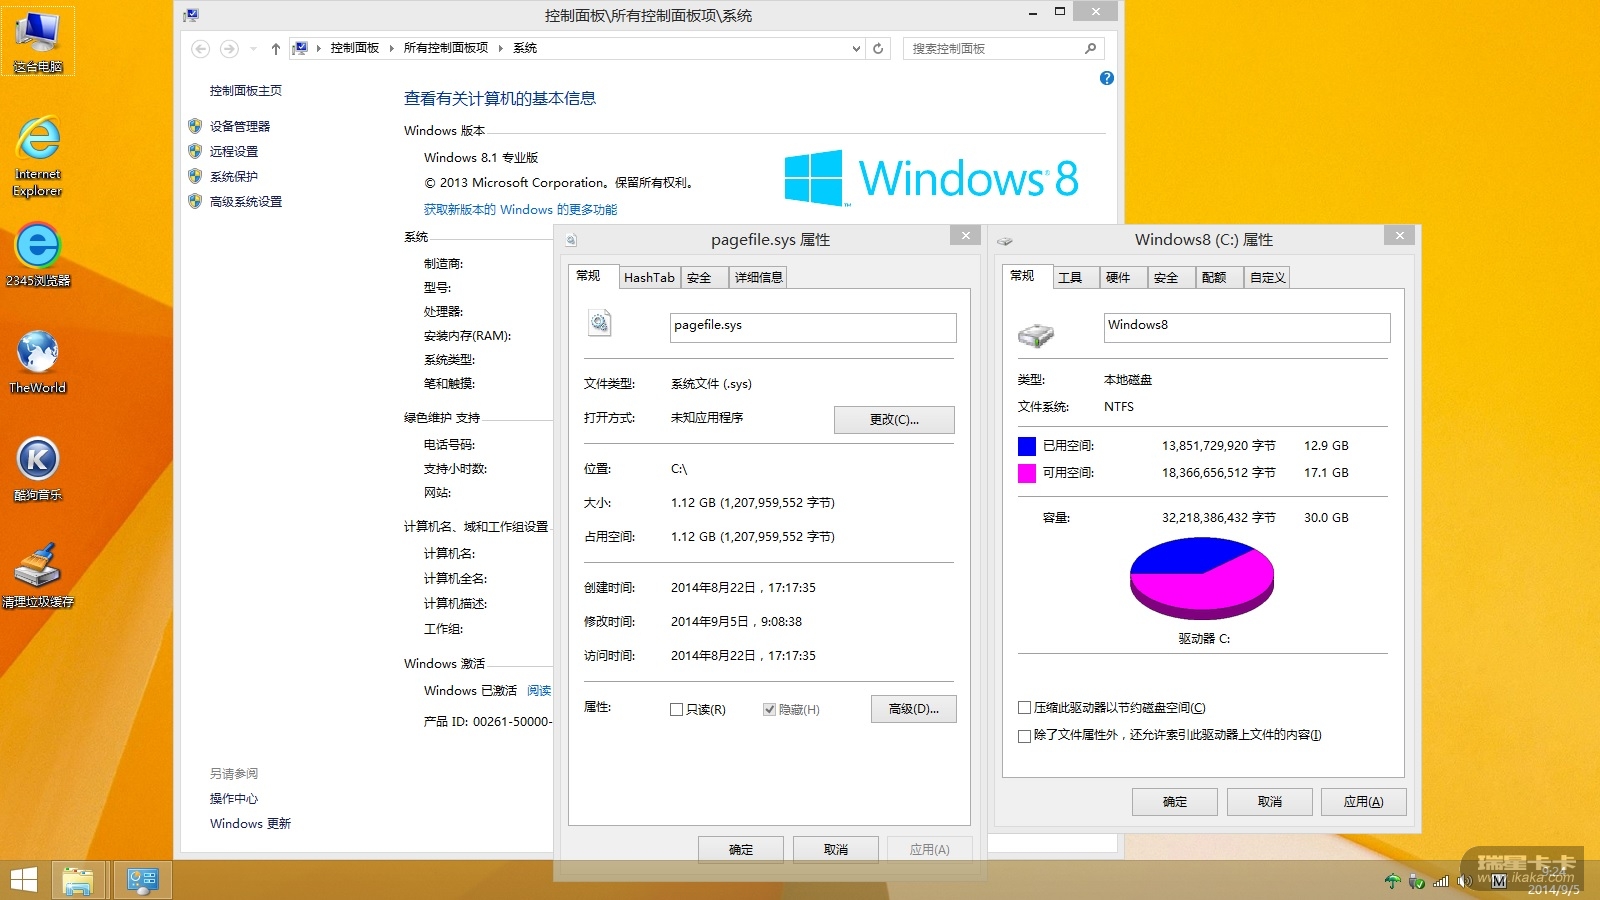Open the 清理垃圾缓存 desktop shortcut

tap(38, 575)
